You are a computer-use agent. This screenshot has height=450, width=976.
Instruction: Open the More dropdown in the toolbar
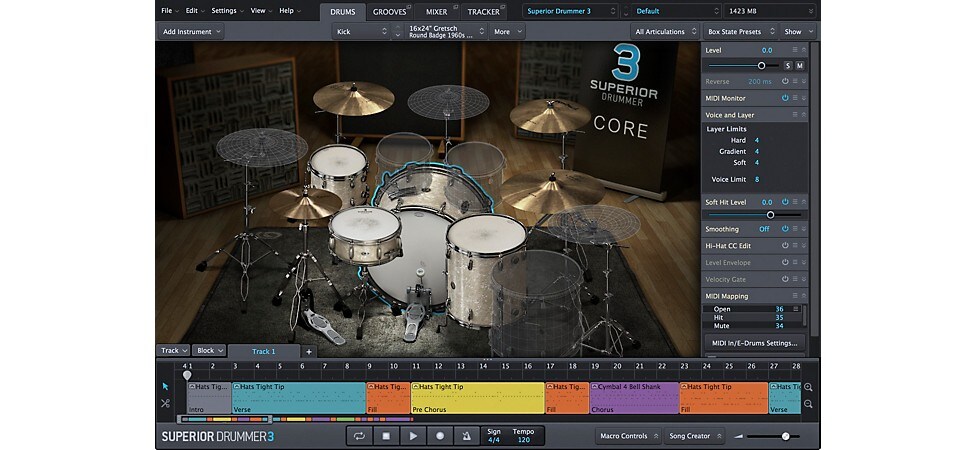coord(507,32)
